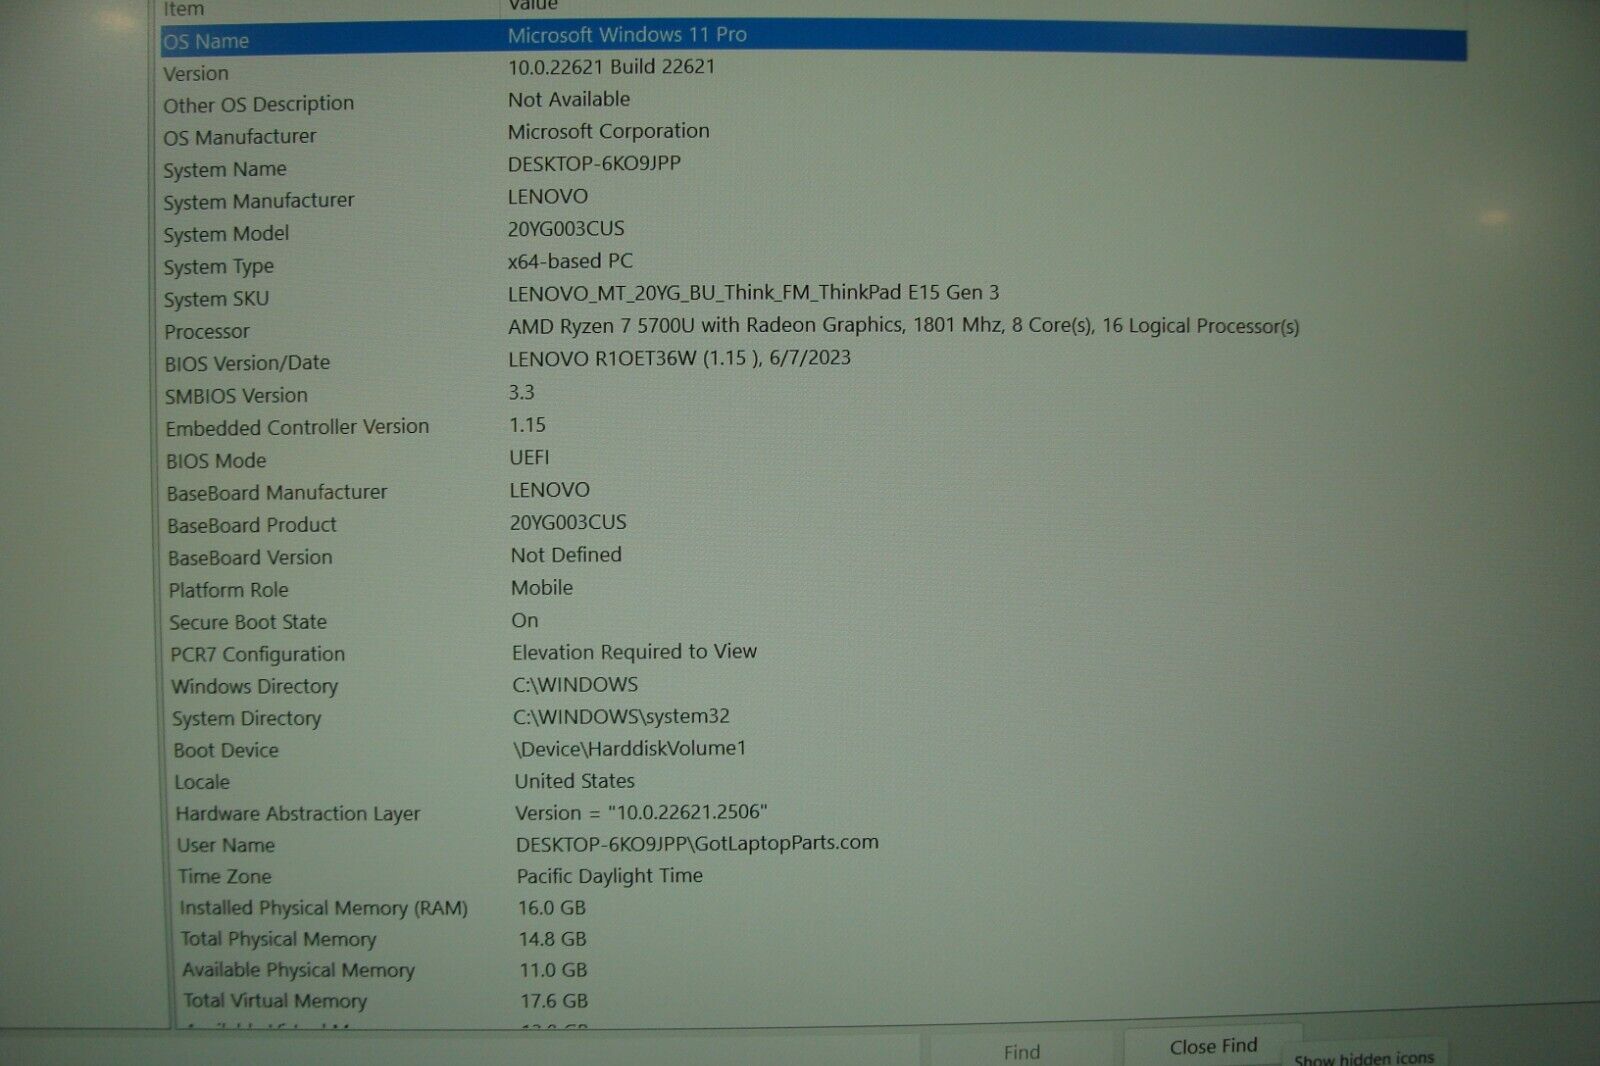
Task: Click the Find button
Action: coord(1022,1051)
